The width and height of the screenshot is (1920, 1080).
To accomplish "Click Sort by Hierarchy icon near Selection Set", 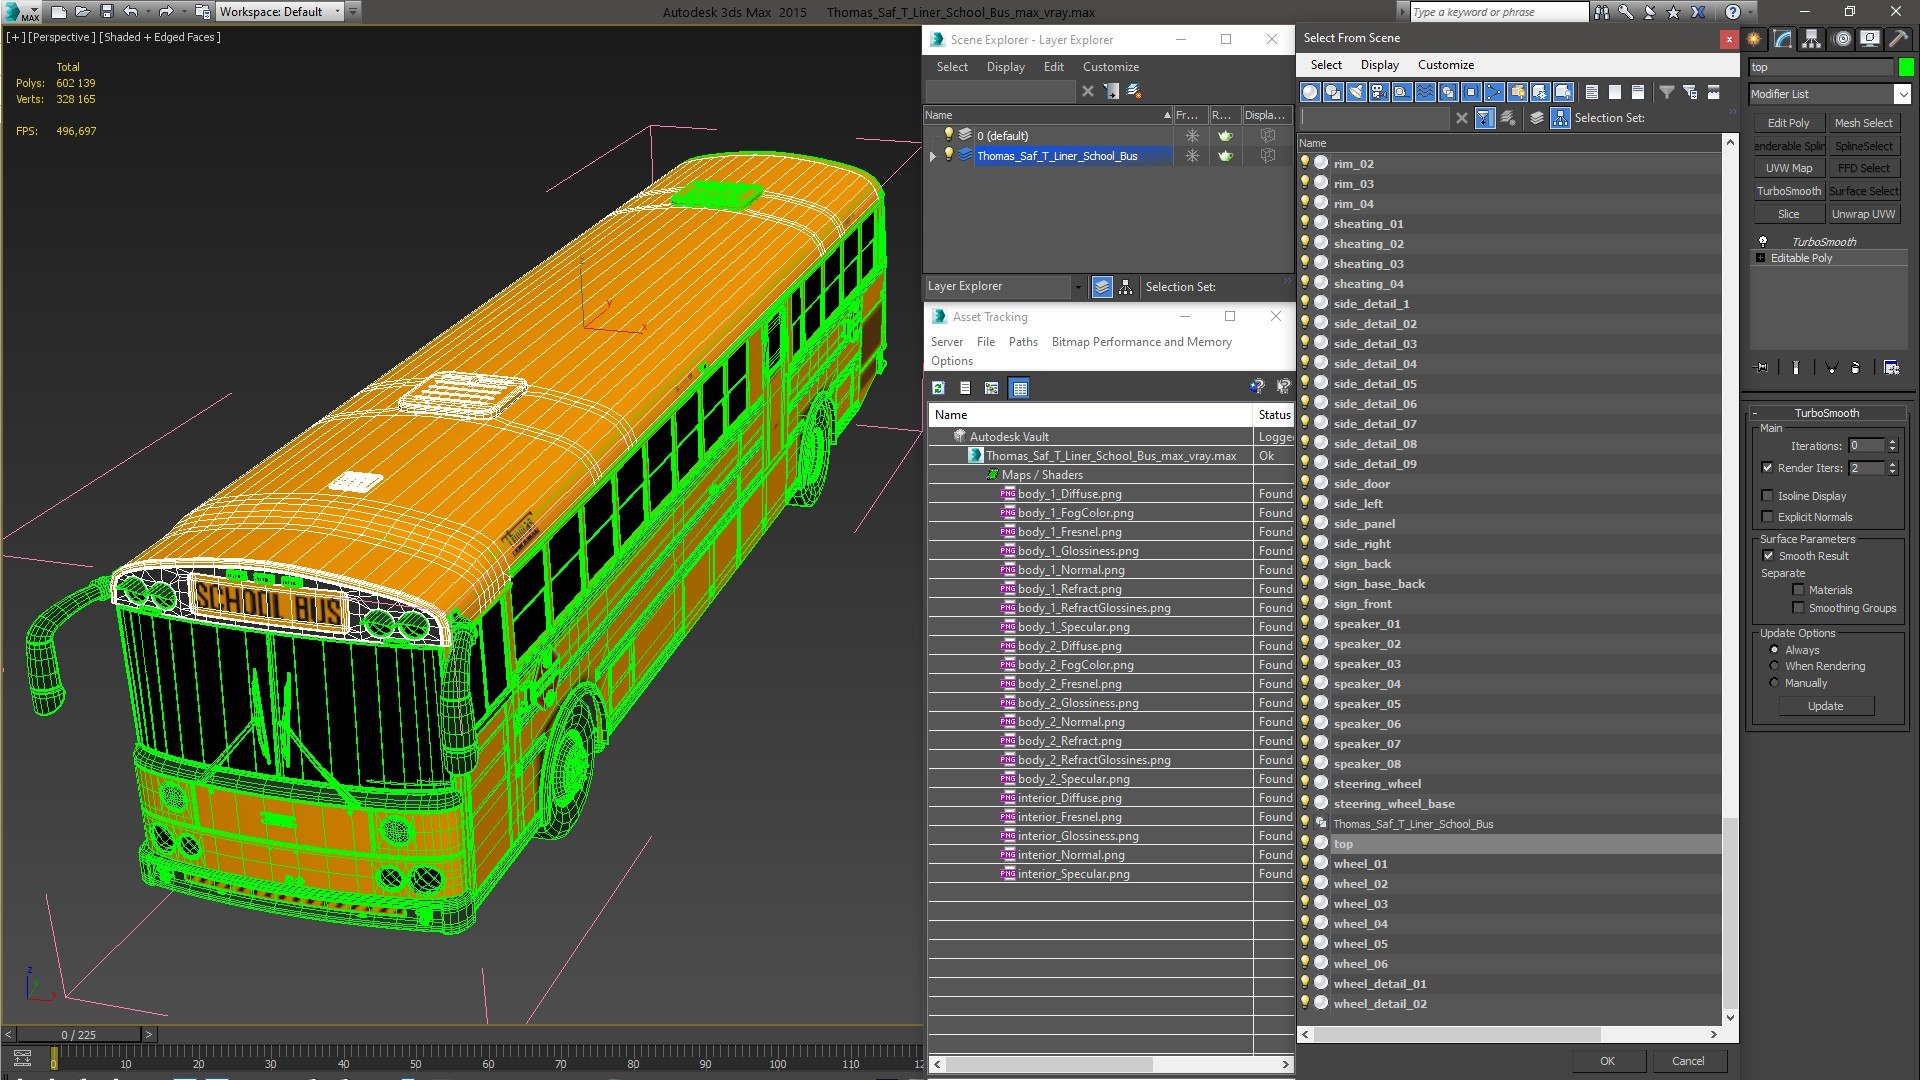I will [x=1560, y=118].
